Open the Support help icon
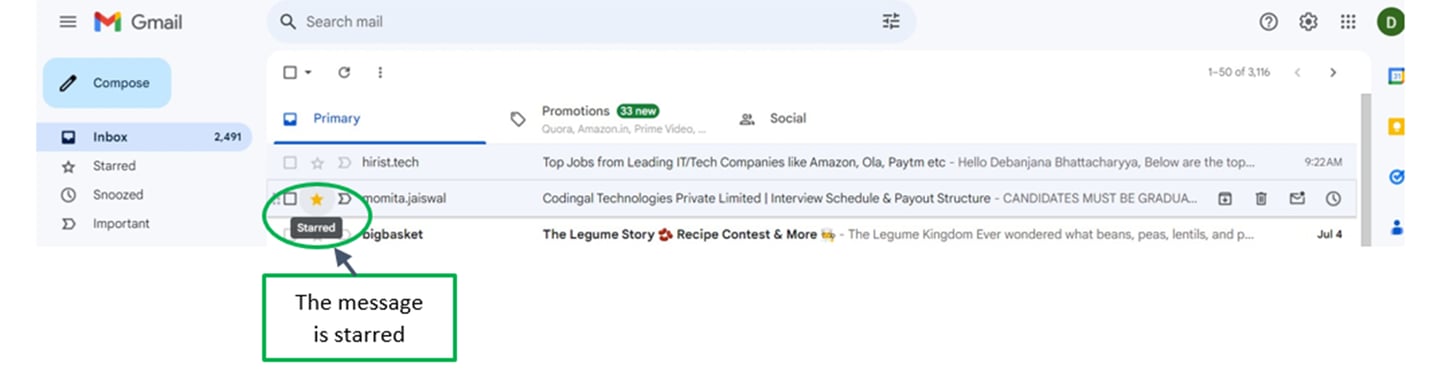This screenshot has width=1440, height=377. [1268, 22]
